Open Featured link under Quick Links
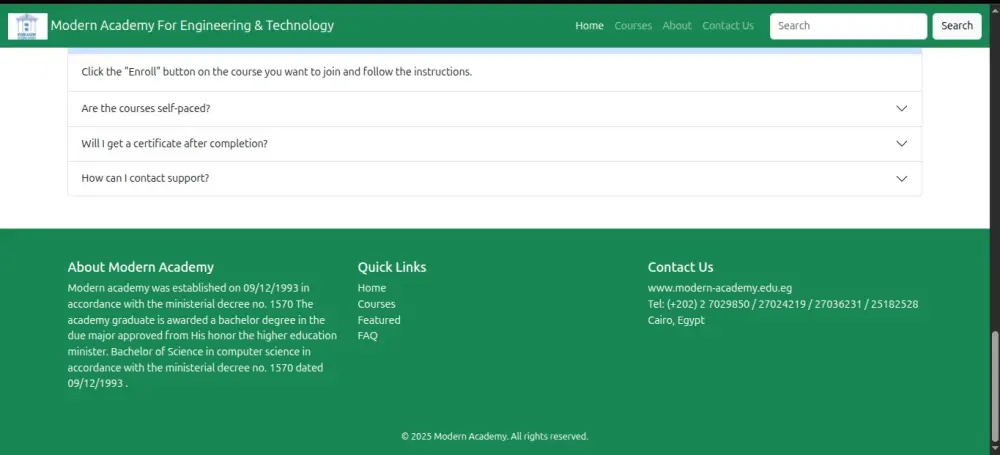This screenshot has width=1000, height=455. pyautogui.click(x=379, y=320)
